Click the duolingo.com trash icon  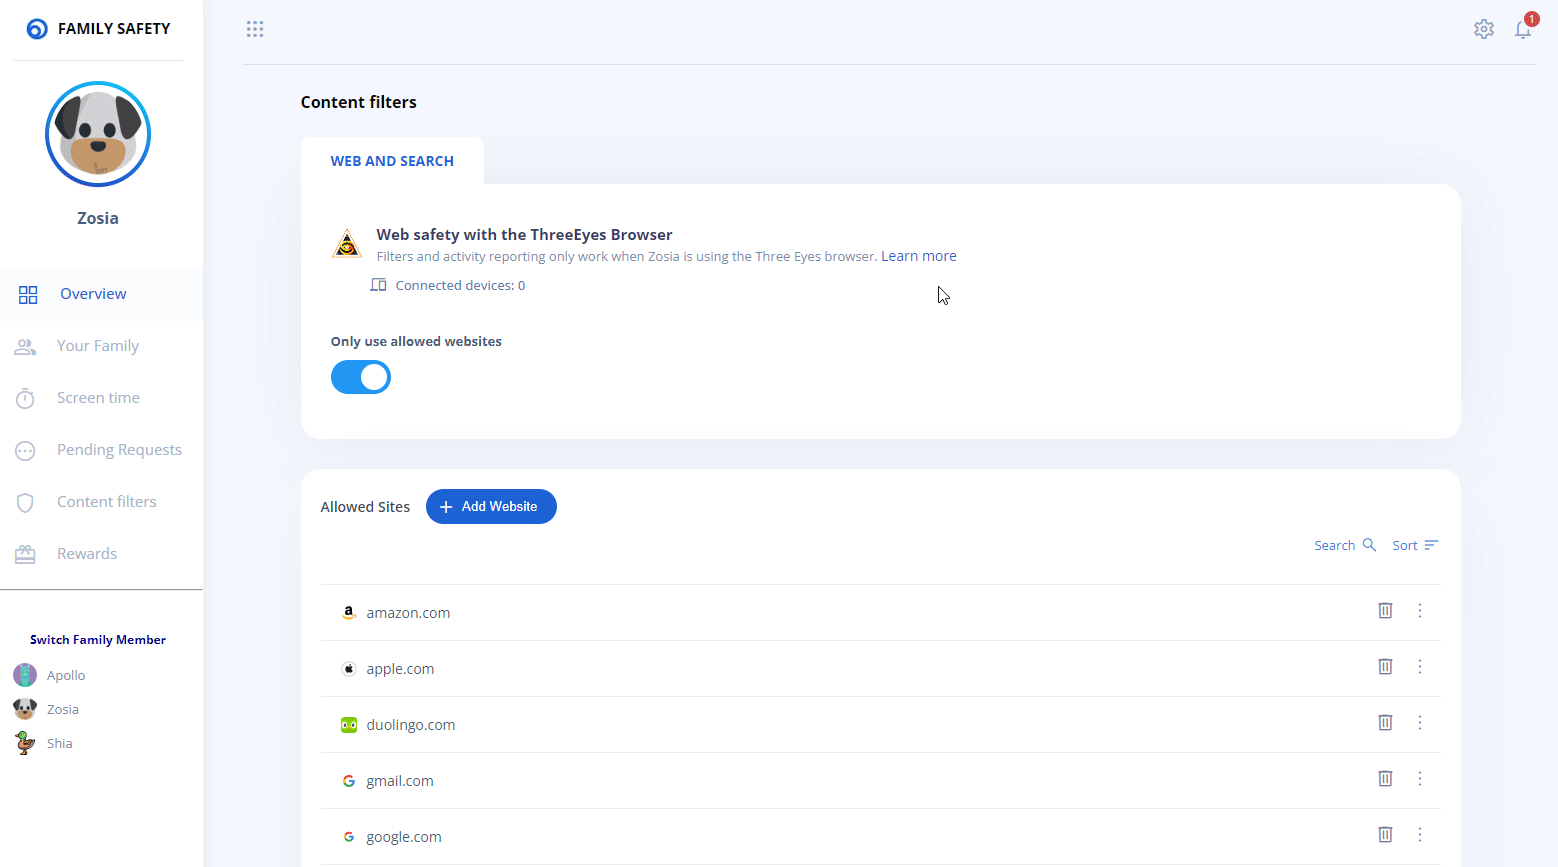(1385, 722)
